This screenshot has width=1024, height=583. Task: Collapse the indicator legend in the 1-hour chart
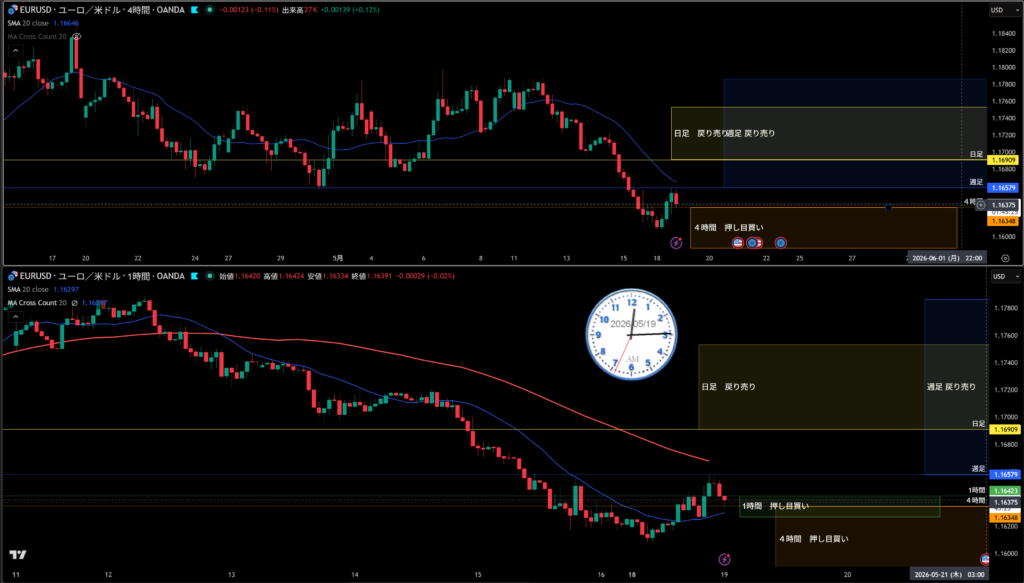16,317
